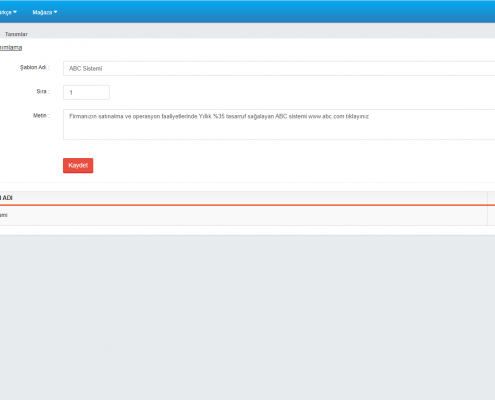Open the Türkçe language menu
The height and width of the screenshot is (400, 495).
click(8, 12)
